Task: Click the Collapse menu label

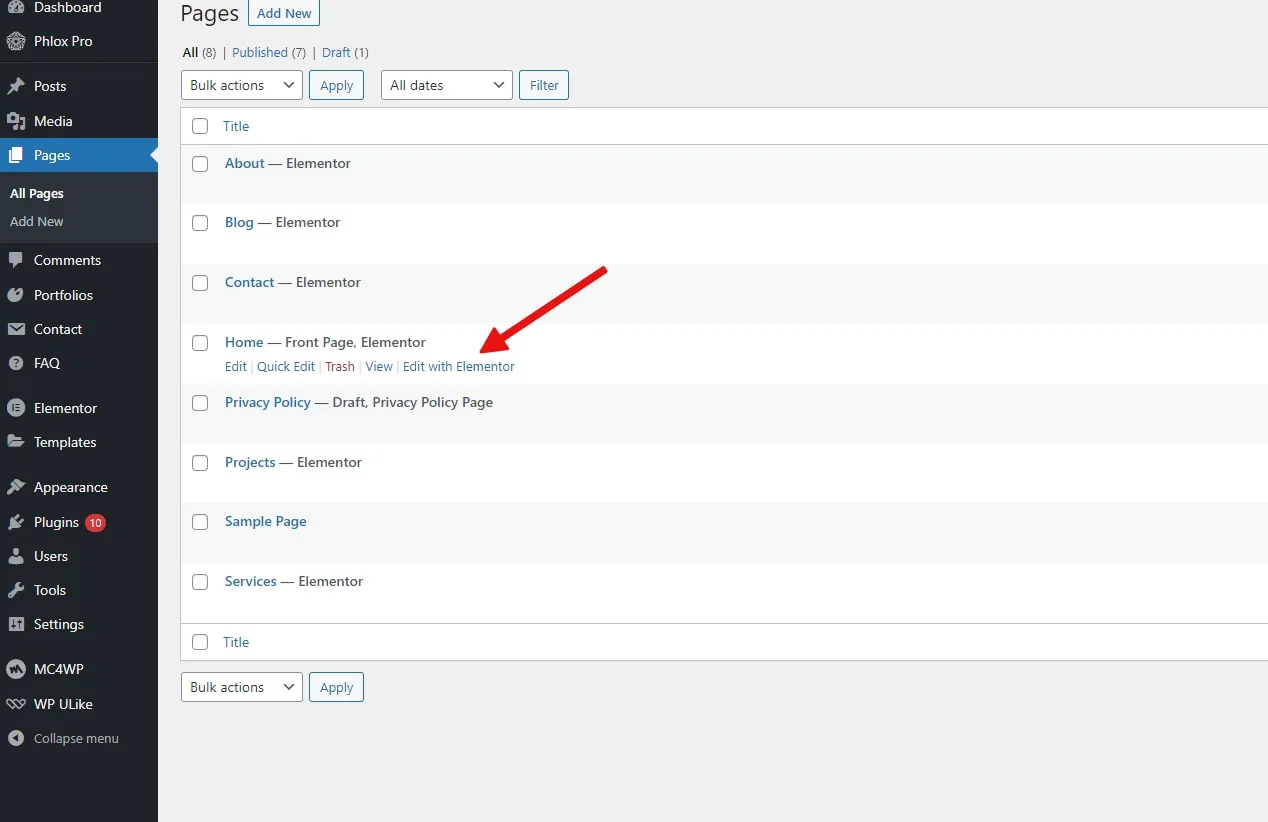Action: coord(76,738)
